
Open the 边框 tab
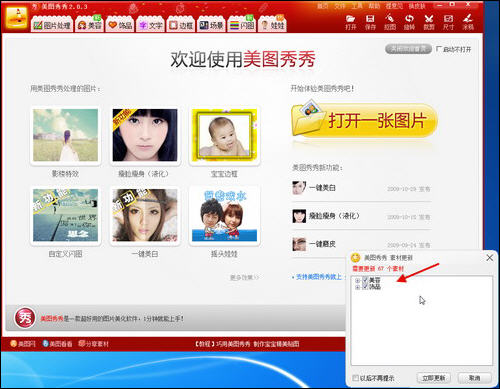[x=181, y=25]
